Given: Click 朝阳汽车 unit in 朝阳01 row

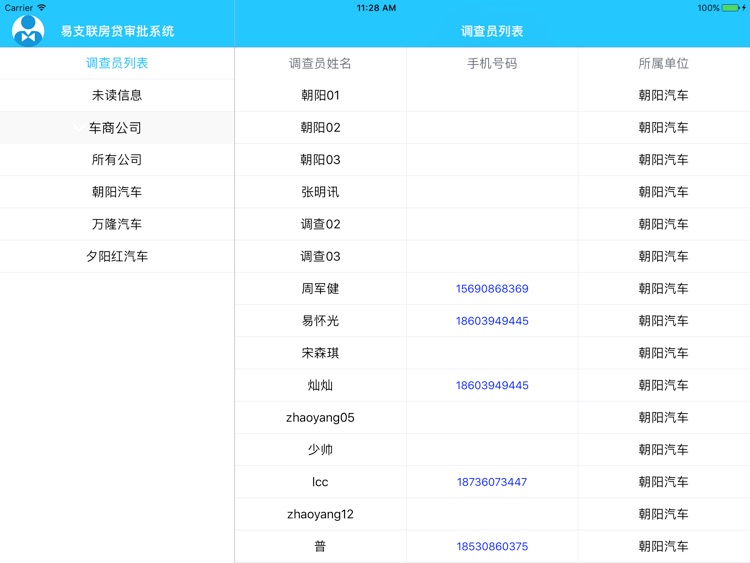Looking at the screenshot, I should (663, 95).
